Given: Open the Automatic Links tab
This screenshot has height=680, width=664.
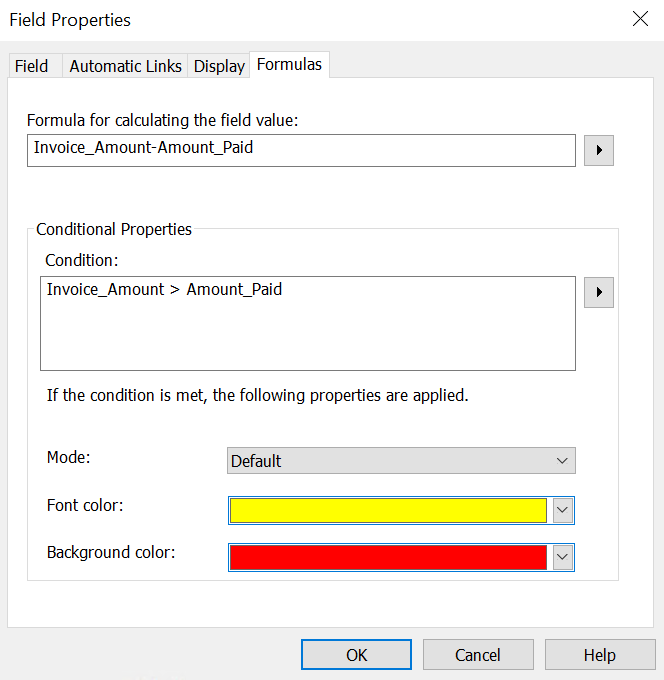Looking at the screenshot, I should coord(125,66).
